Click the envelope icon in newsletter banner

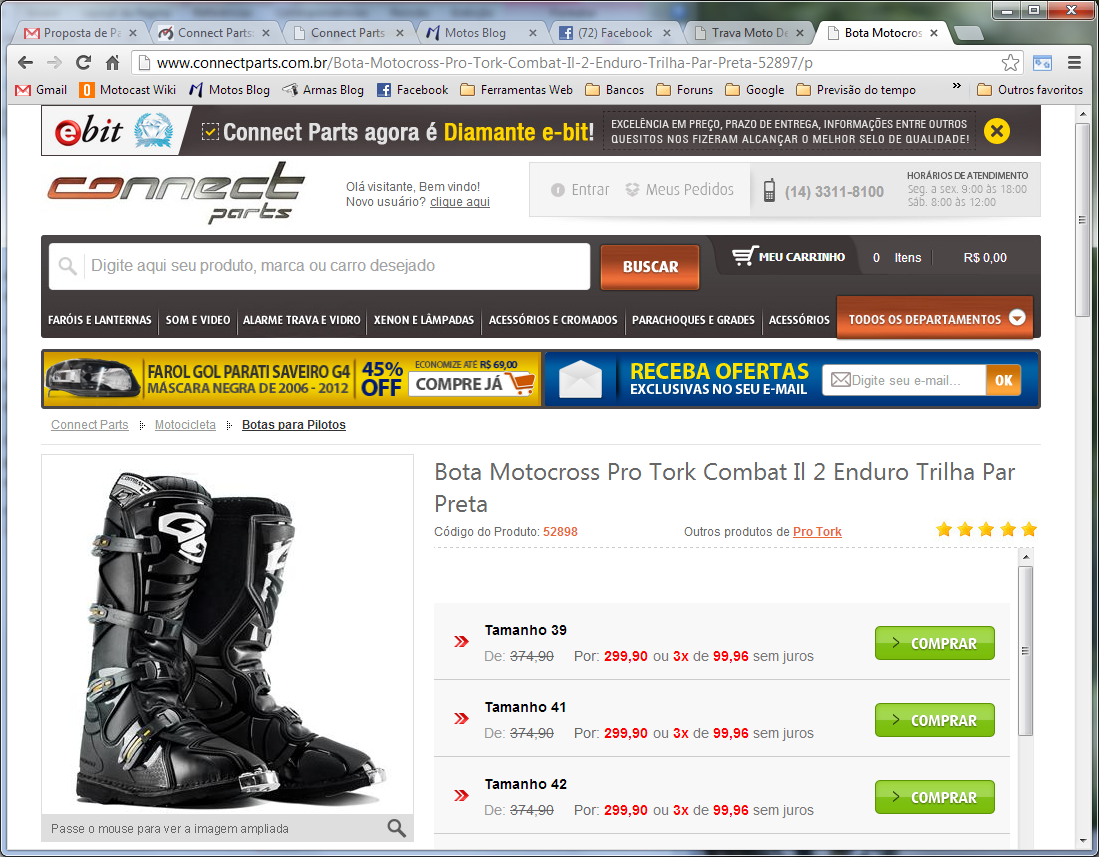(x=580, y=379)
